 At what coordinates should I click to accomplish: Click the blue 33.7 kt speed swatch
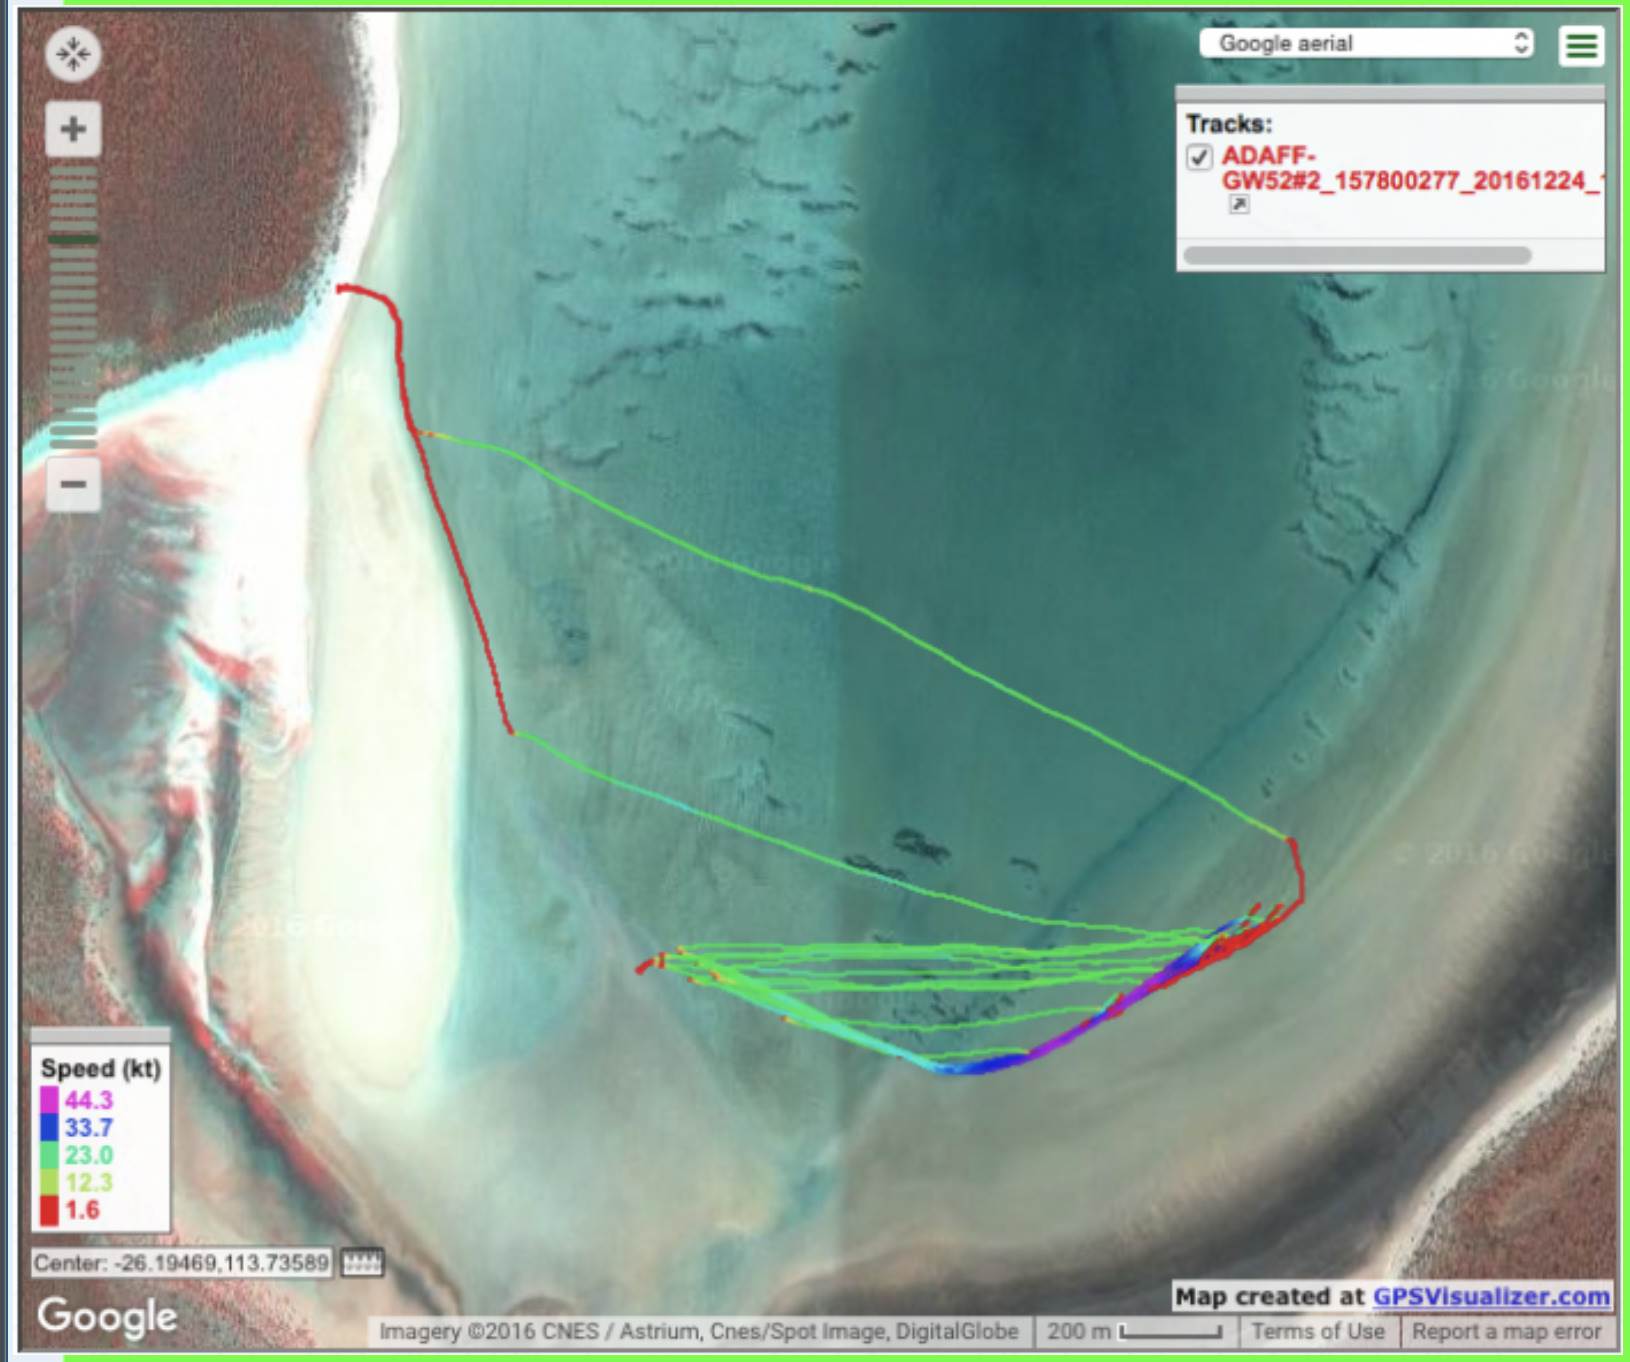pyautogui.click(x=49, y=1128)
